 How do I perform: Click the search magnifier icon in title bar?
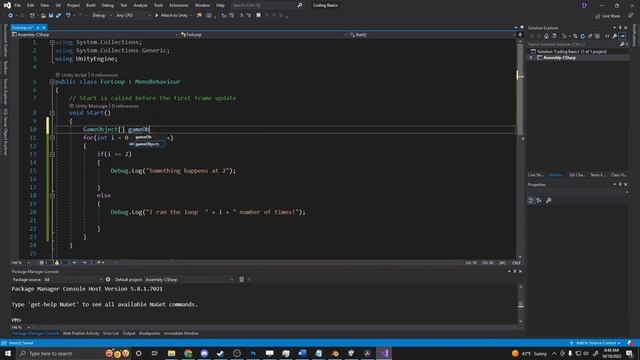point(300,5)
